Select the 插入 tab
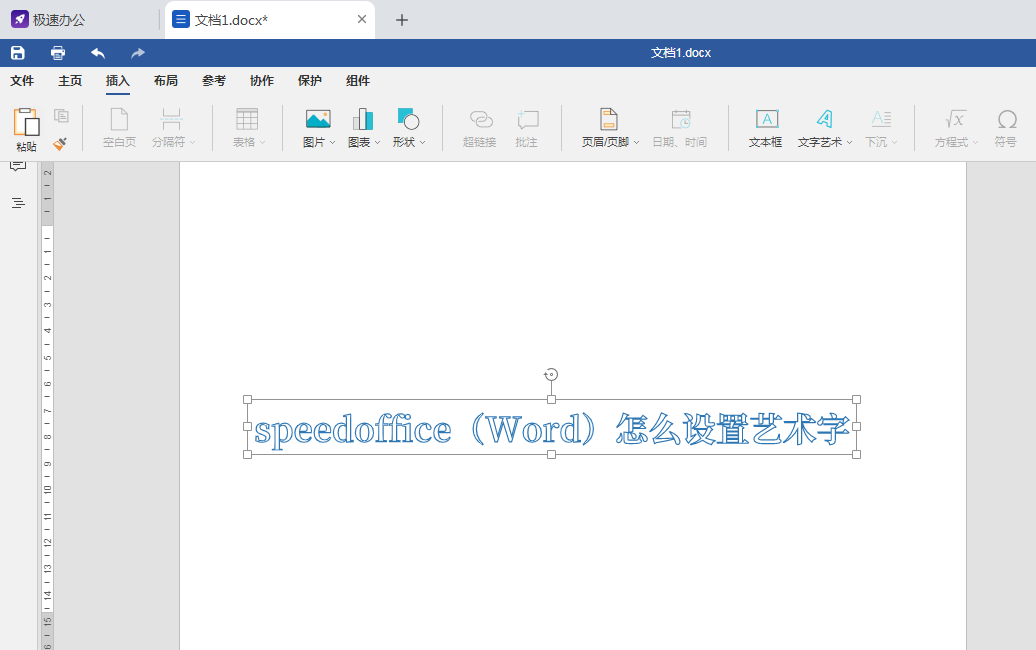This screenshot has width=1036, height=650. (x=118, y=81)
